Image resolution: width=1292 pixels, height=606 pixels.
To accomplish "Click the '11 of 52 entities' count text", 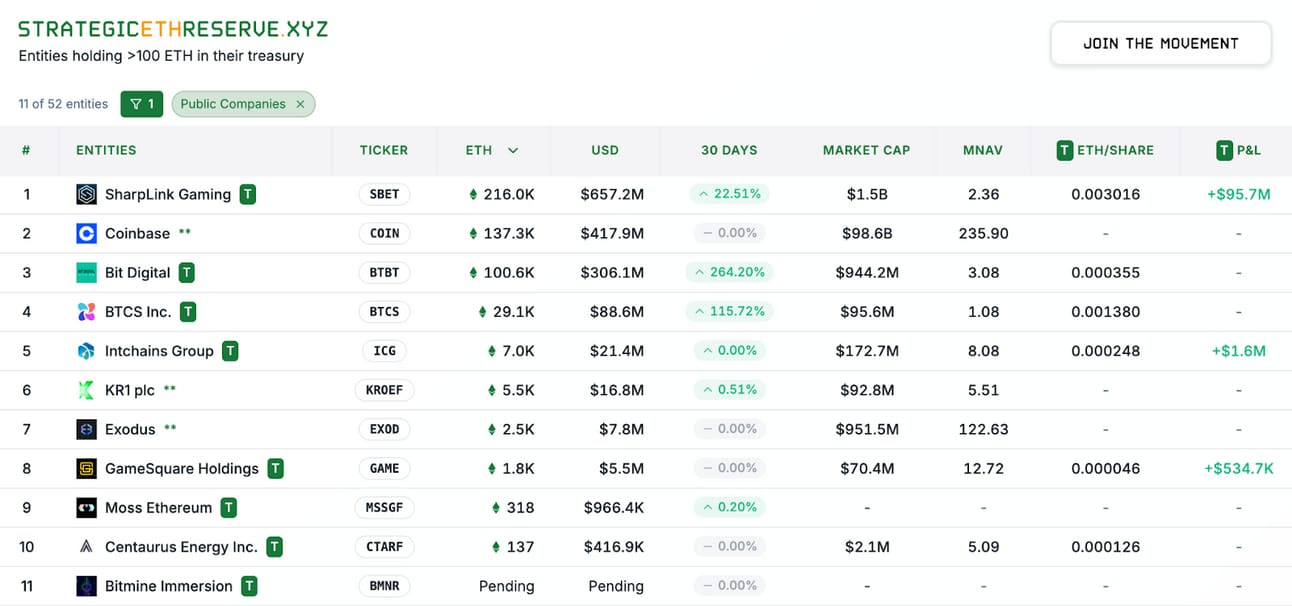I will [x=63, y=104].
